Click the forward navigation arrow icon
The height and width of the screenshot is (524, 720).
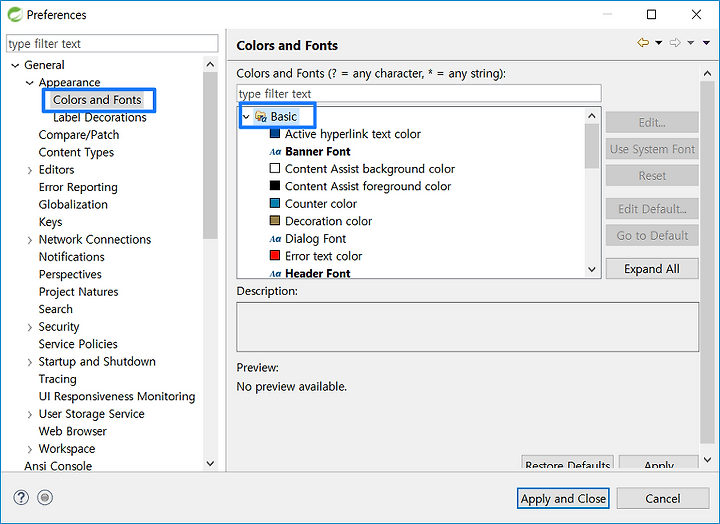tap(675, 43)
